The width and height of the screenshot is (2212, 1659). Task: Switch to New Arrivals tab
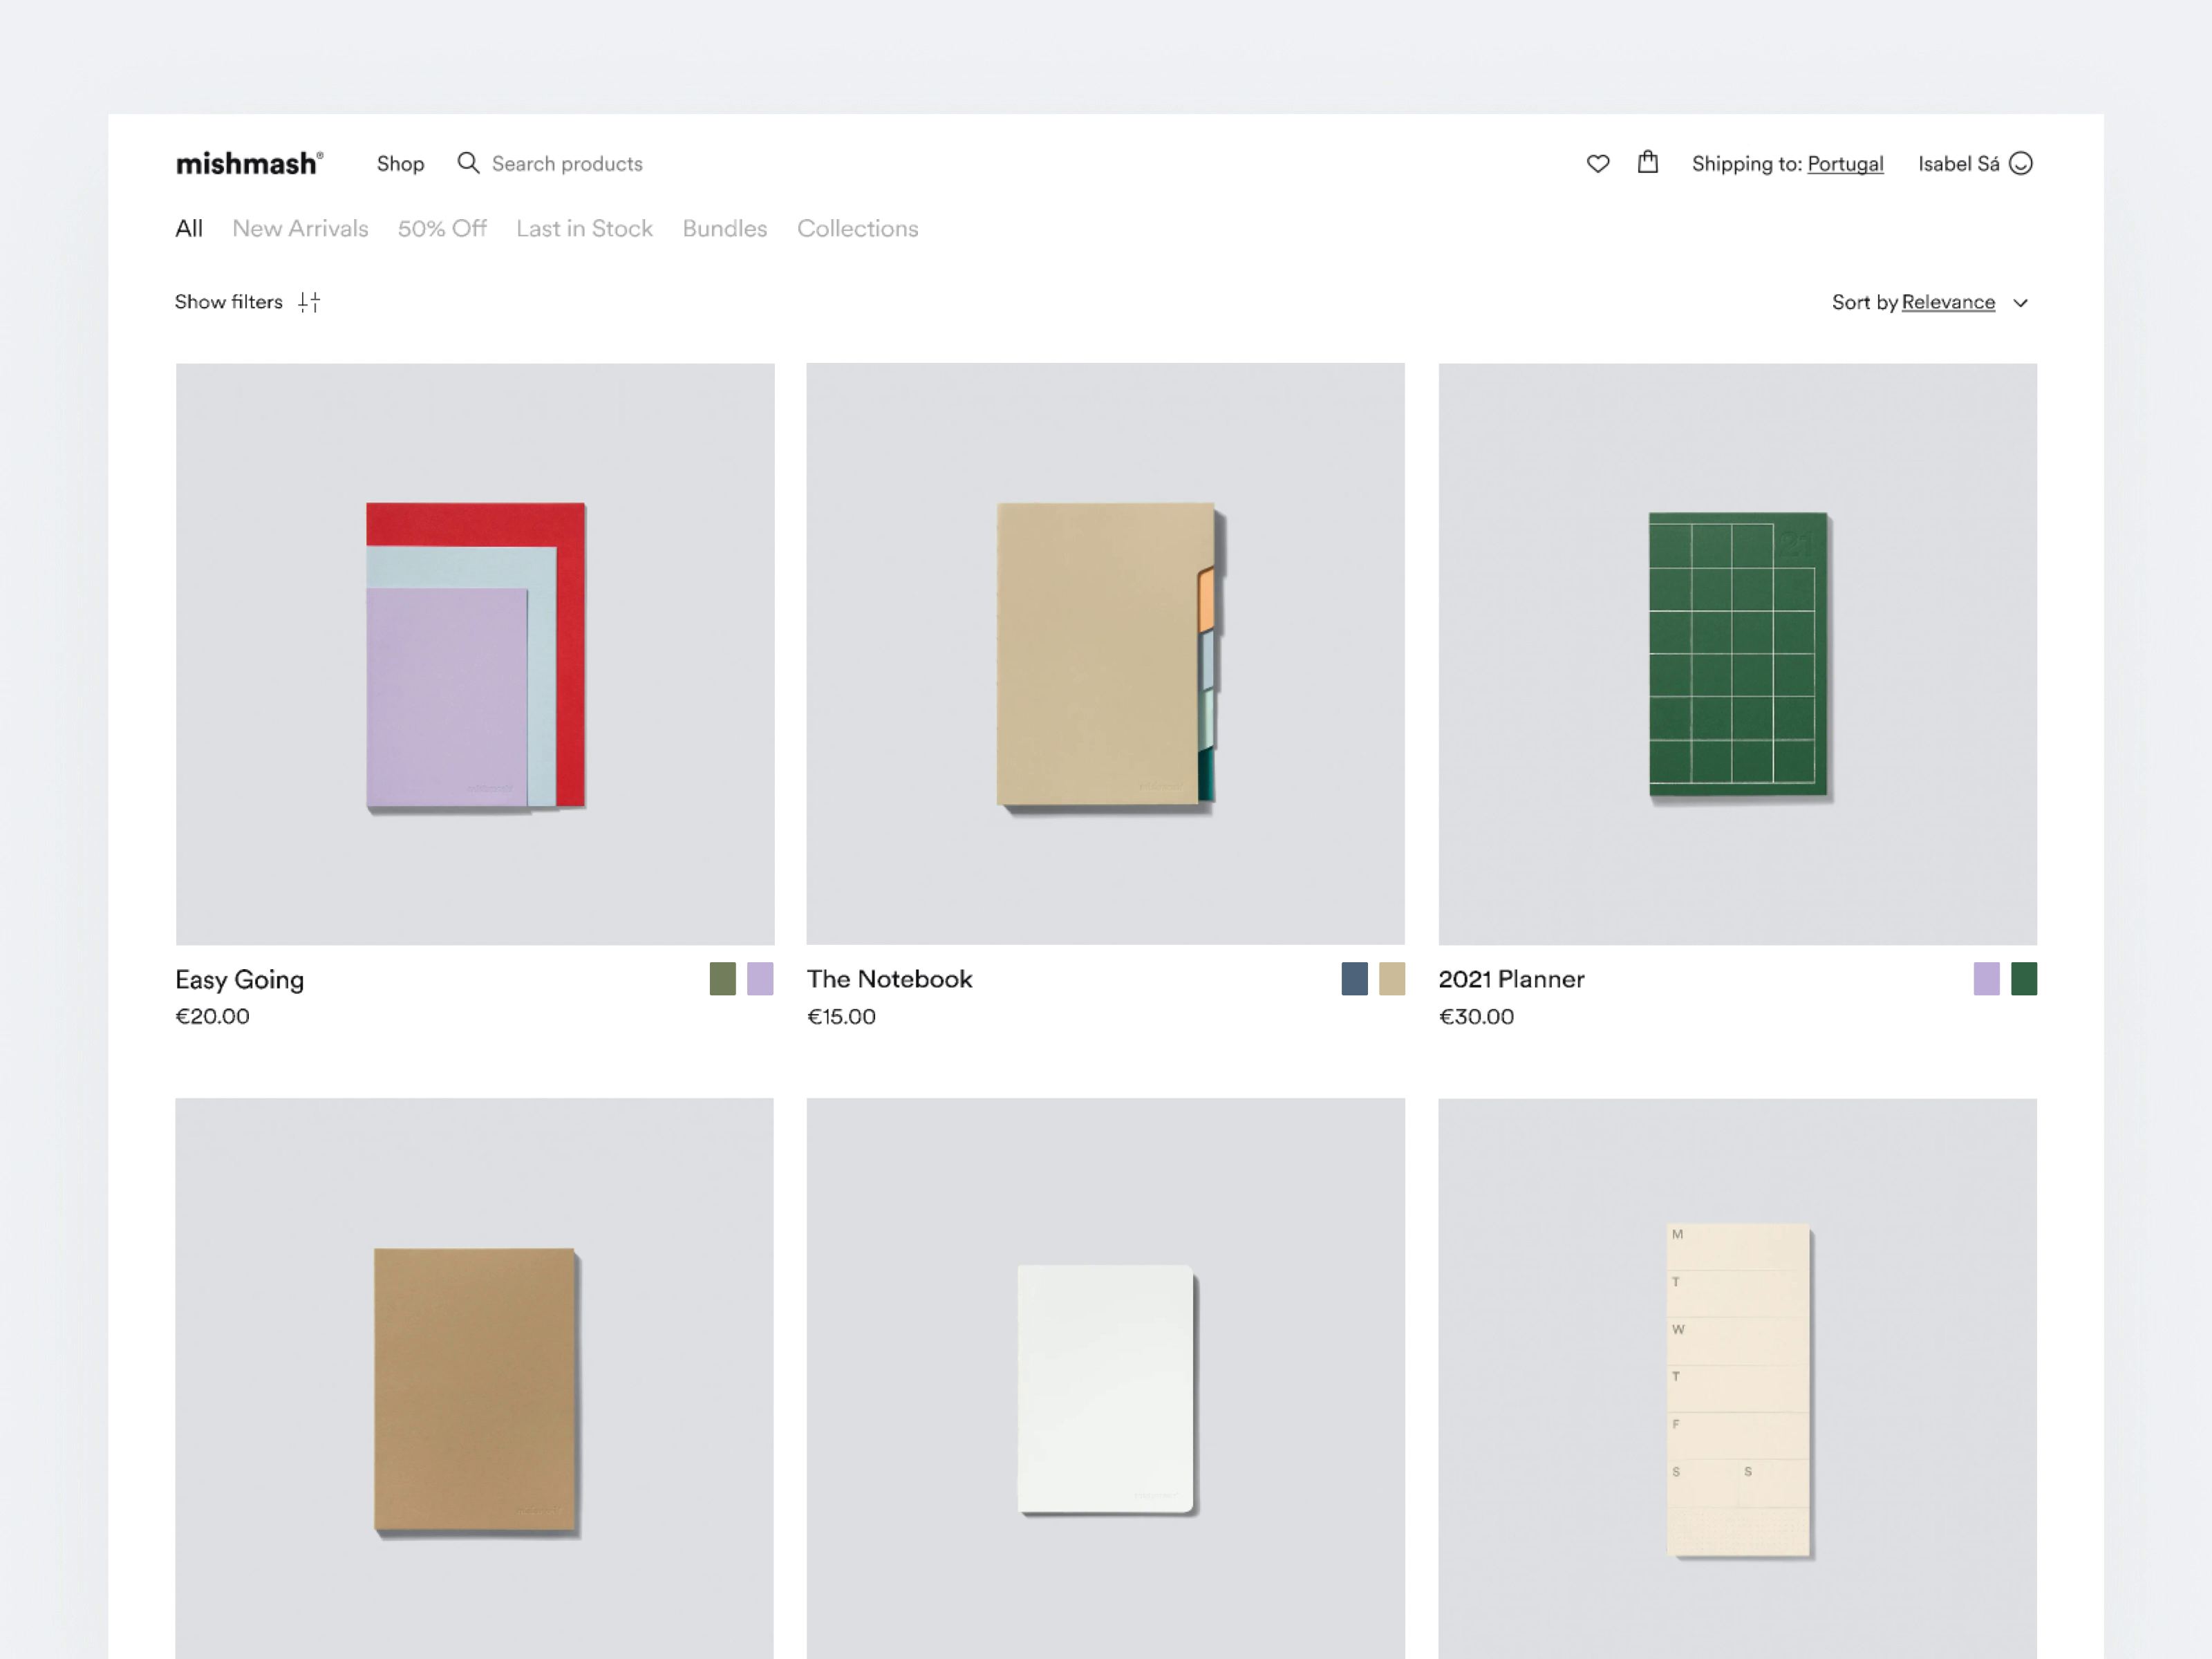[x=300, y=229]
